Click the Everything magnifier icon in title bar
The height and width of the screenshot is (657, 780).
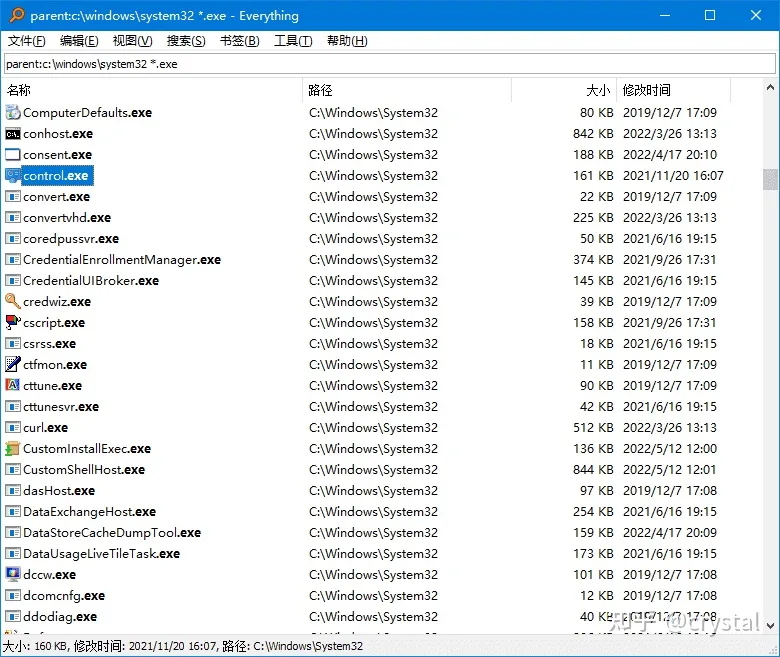pos(16,15)
